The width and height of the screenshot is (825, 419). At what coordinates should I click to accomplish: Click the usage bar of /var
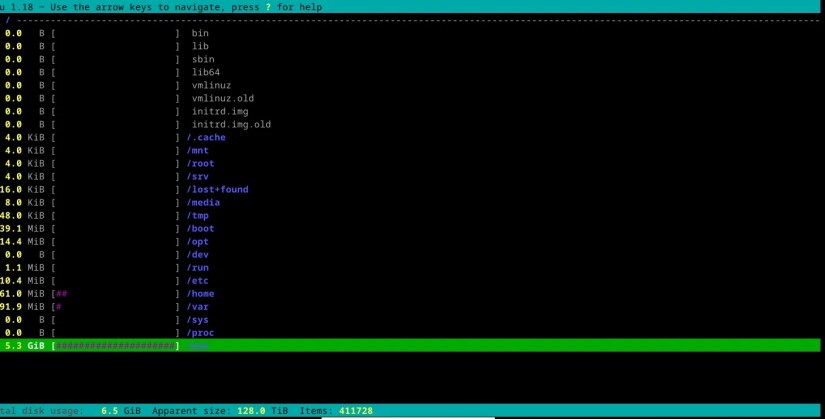(x=116, y=307)
